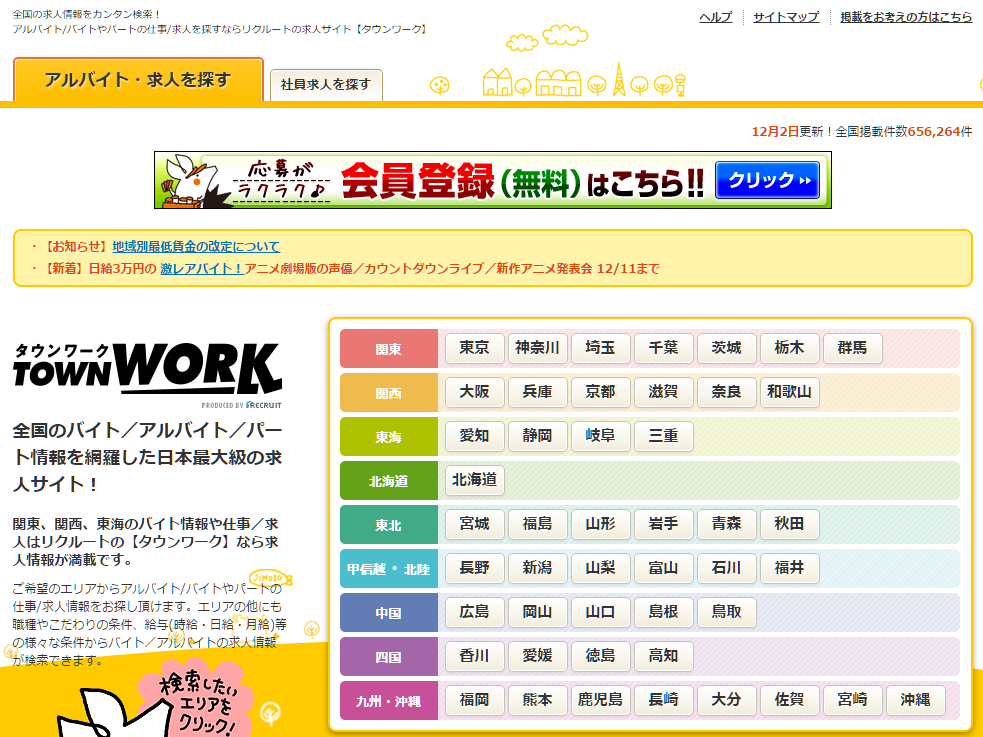Click 掲載をお考えの方はこちら link
The image size is (983, 737).
(x=906, y=17)
